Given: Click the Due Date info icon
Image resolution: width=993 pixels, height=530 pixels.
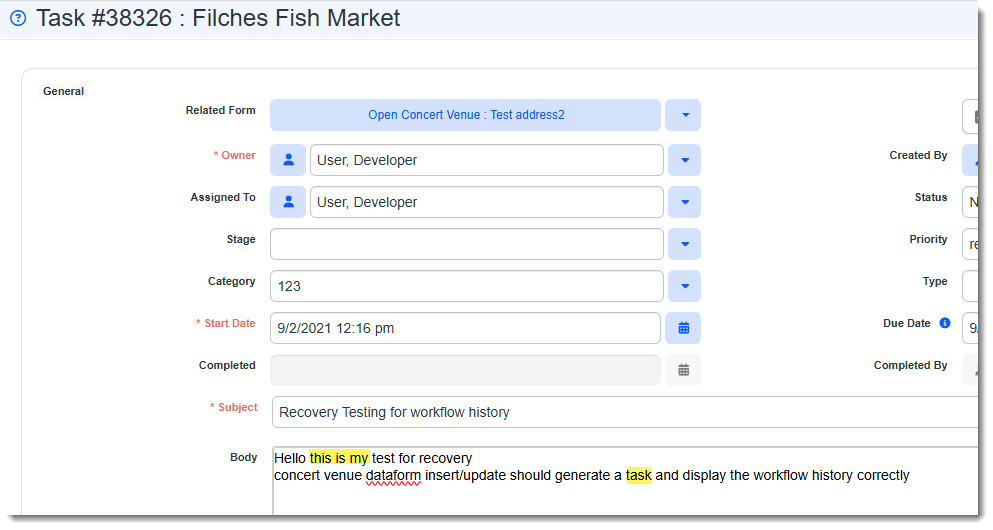Looking at the screenshot, I should 945,324.
